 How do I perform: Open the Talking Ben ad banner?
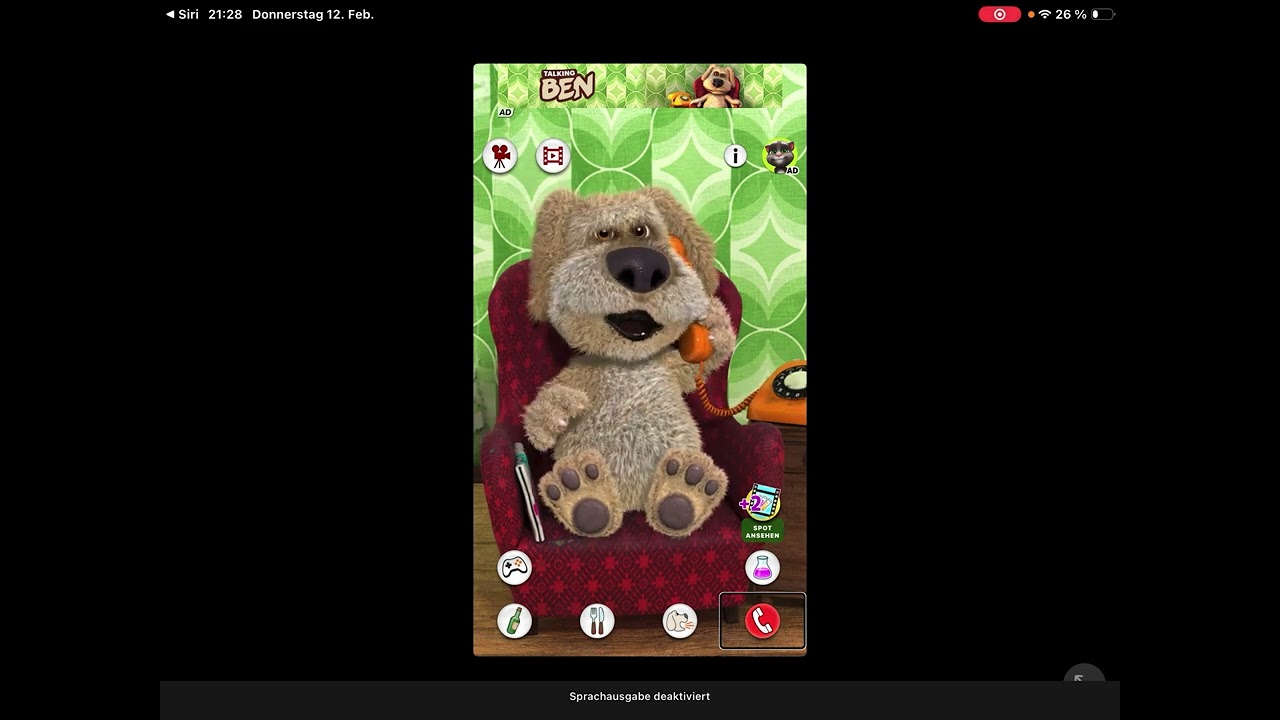tap(640, 86)
